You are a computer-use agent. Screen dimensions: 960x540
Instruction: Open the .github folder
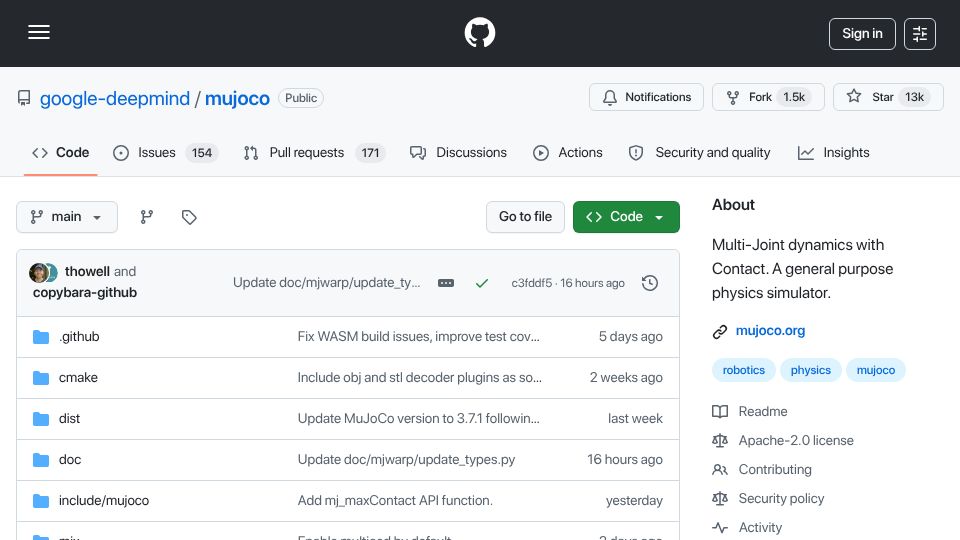tap(79, 337)
